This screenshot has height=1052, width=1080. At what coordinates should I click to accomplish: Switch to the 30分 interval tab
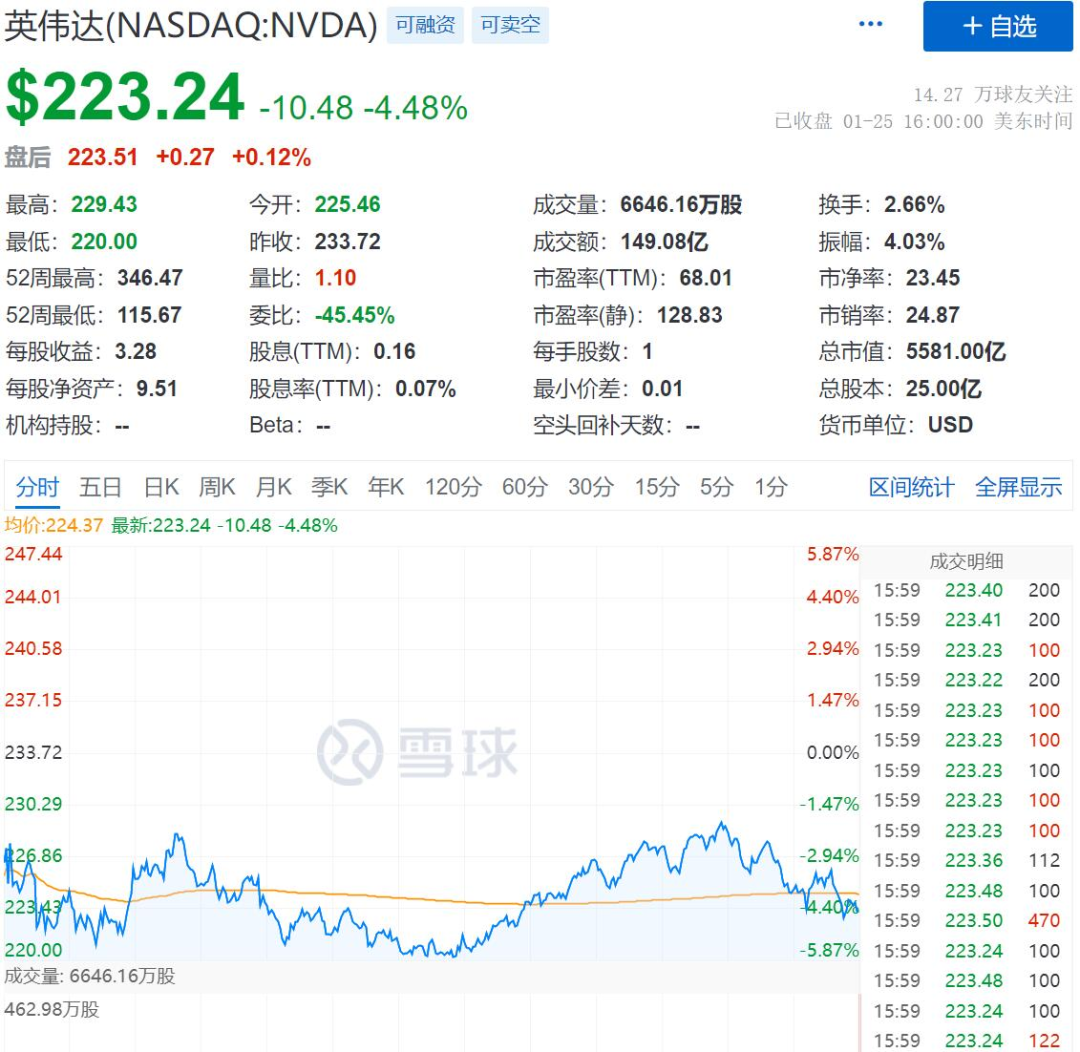click(591, 487)
